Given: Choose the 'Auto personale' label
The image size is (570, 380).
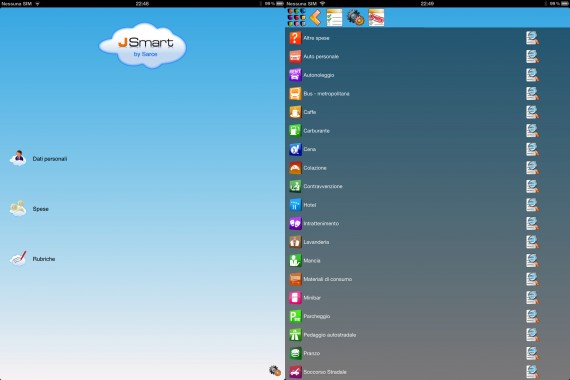Looking at the screenshot, I should tap(321, 56).
